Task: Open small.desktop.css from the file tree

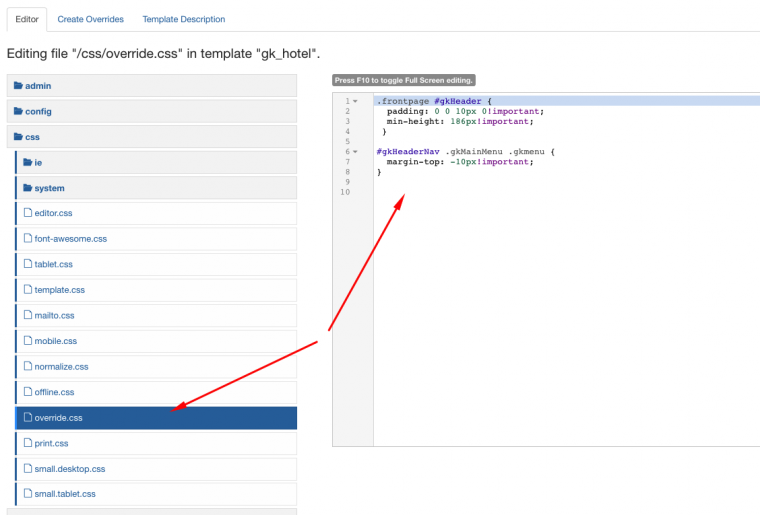Action: click(x=70, y=468)
